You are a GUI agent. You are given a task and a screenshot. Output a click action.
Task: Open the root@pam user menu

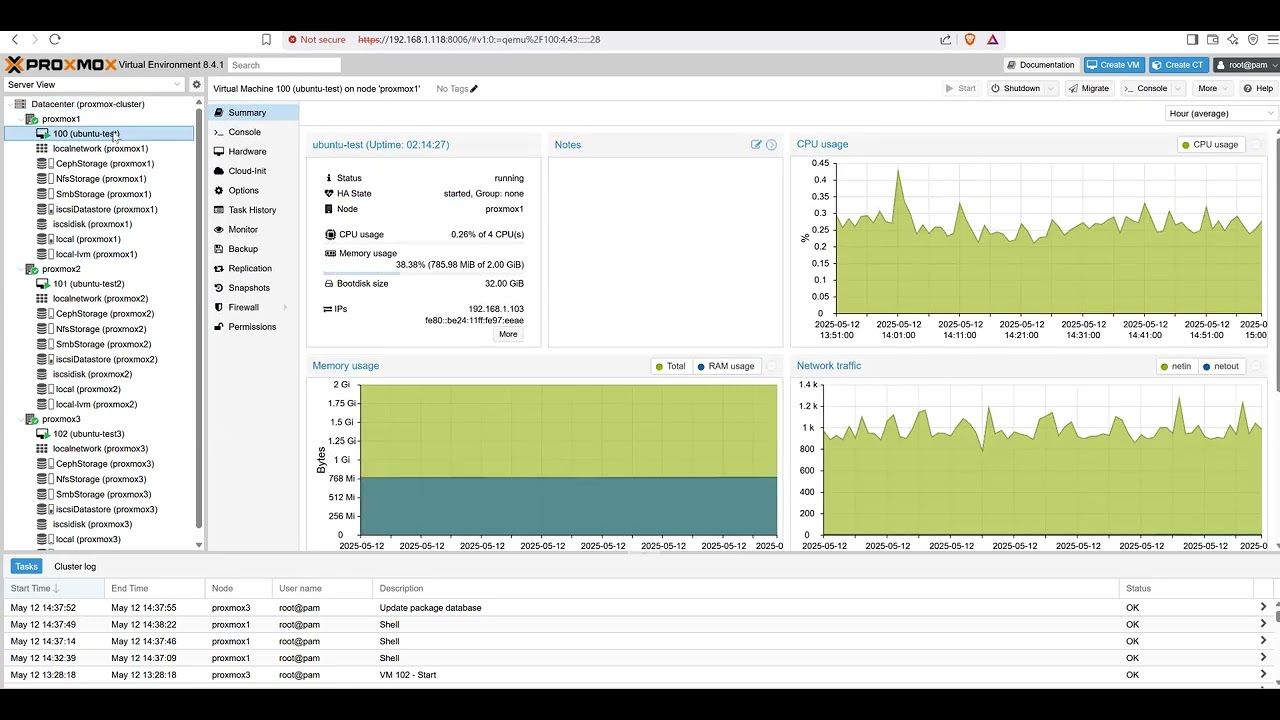coord(1246,65)
